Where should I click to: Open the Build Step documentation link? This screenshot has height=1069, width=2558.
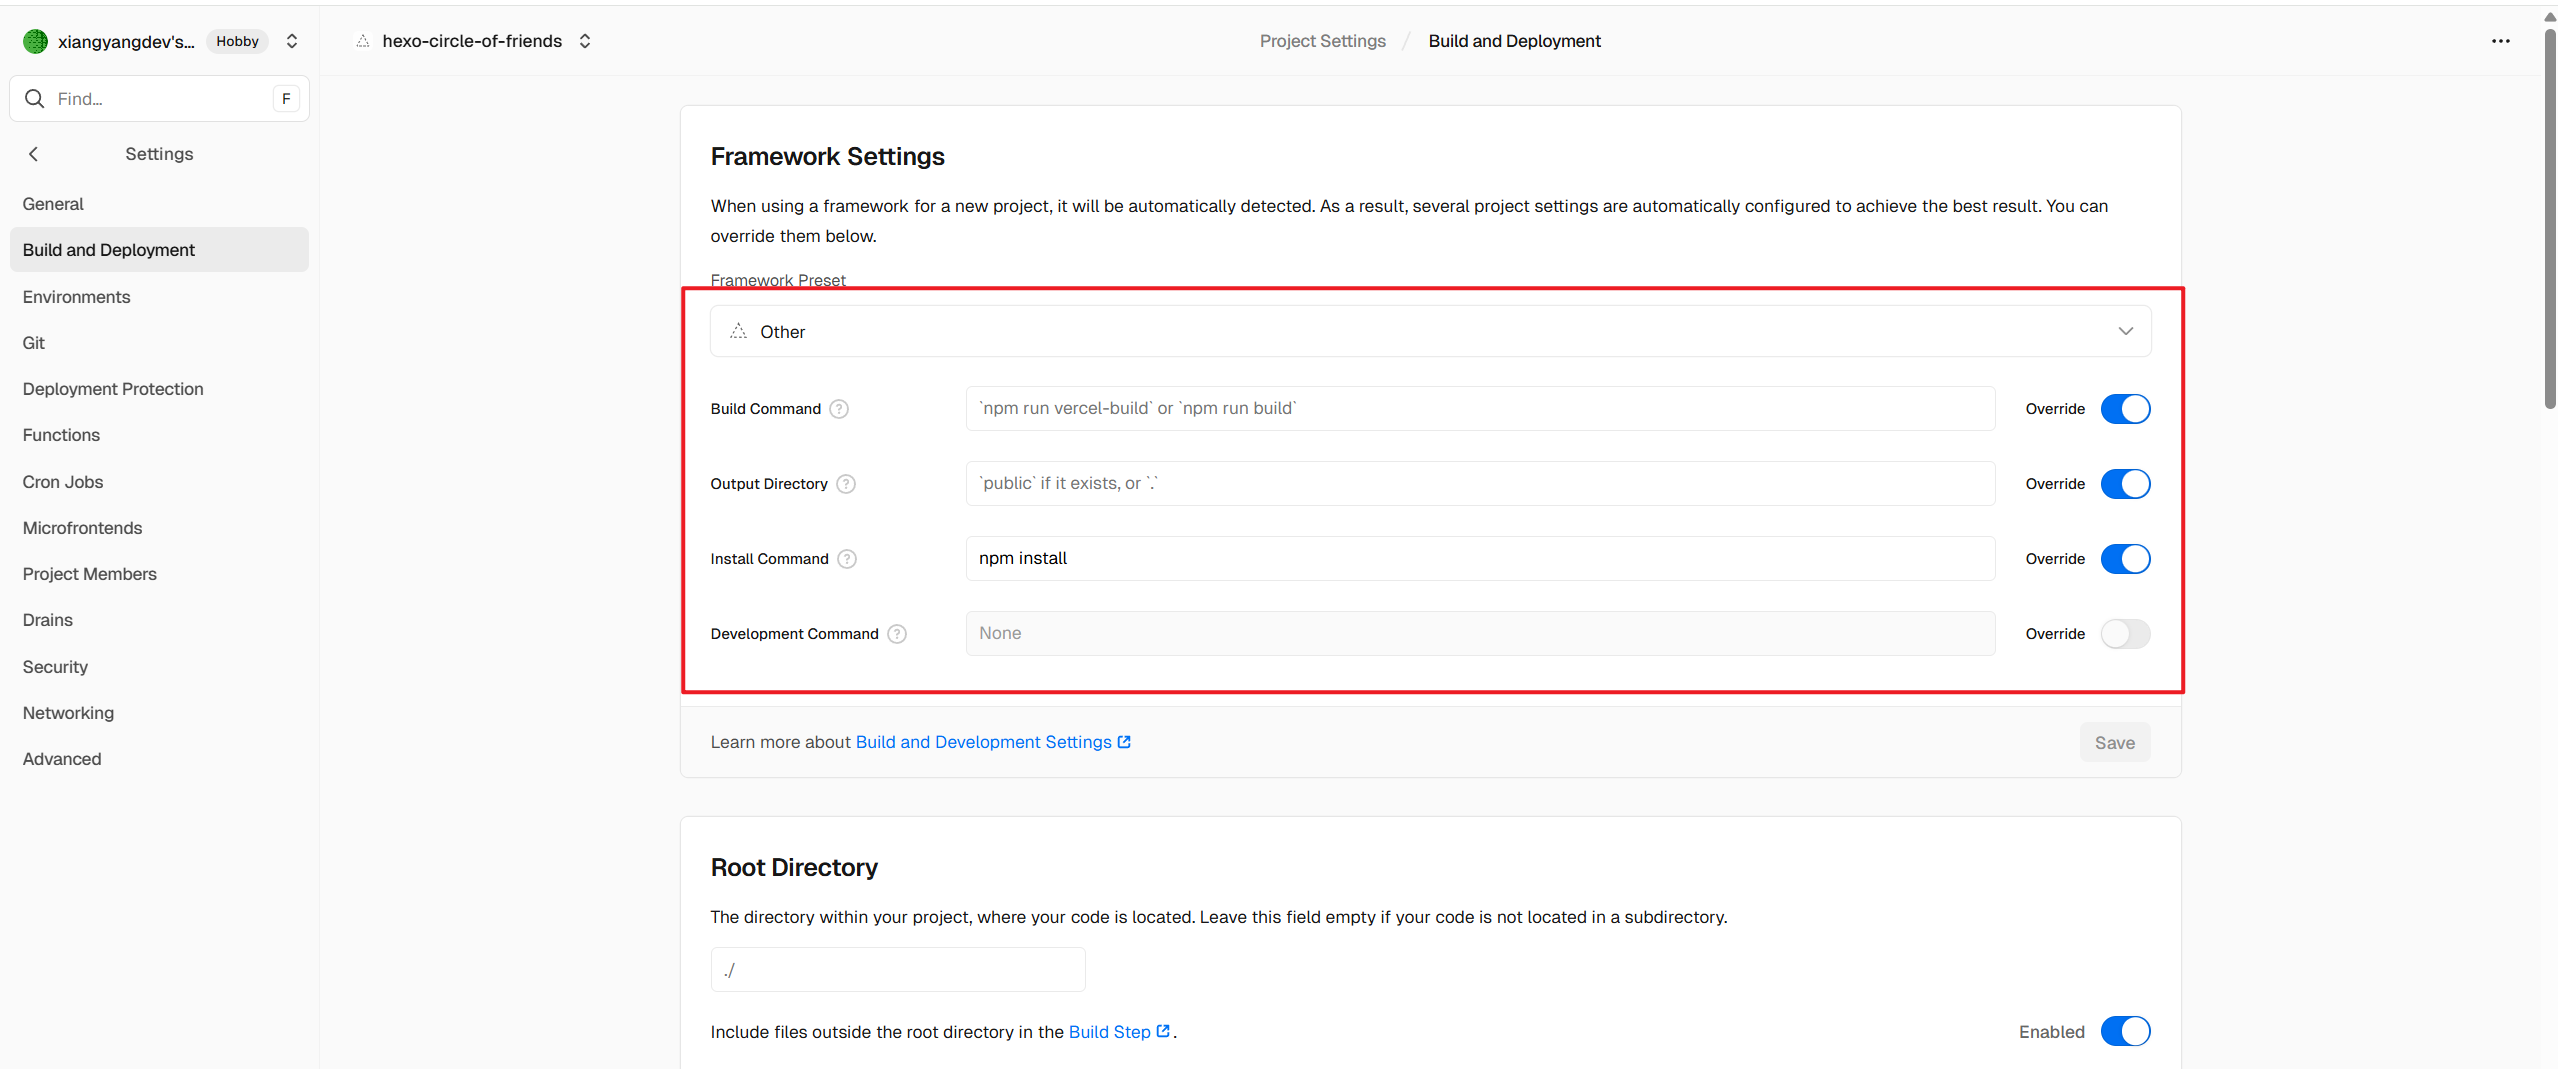tap(1120, 1032)
